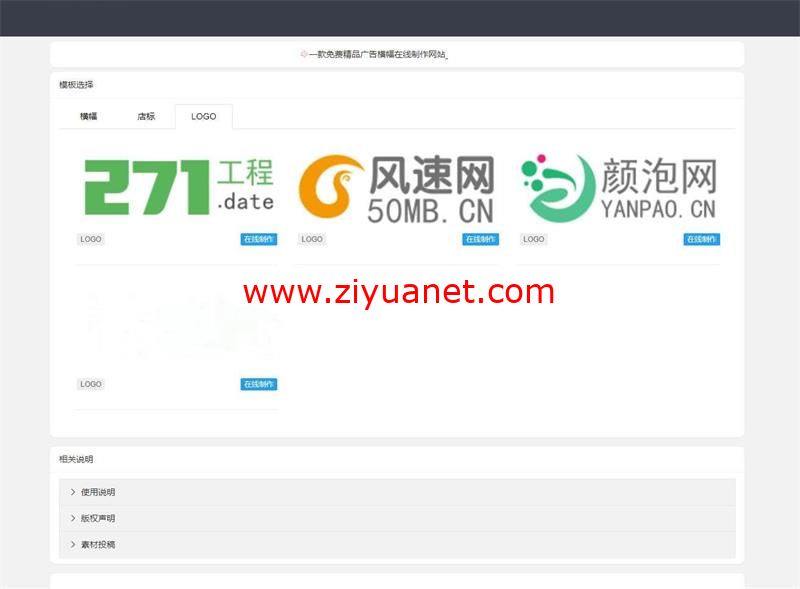Switch to the 店标 tab
The image size is (800, 589).
click(146, 116)
